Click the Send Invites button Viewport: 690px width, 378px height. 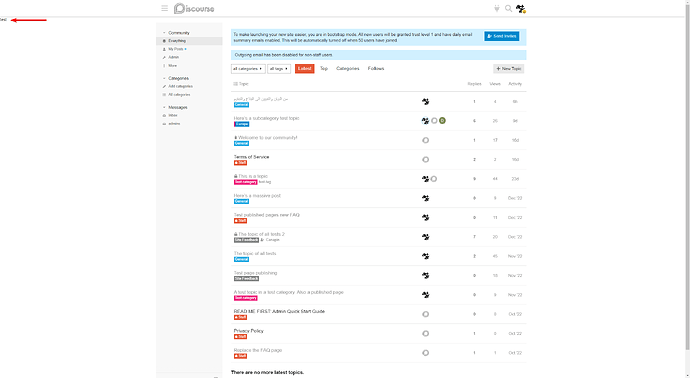(x=502, y=36)
